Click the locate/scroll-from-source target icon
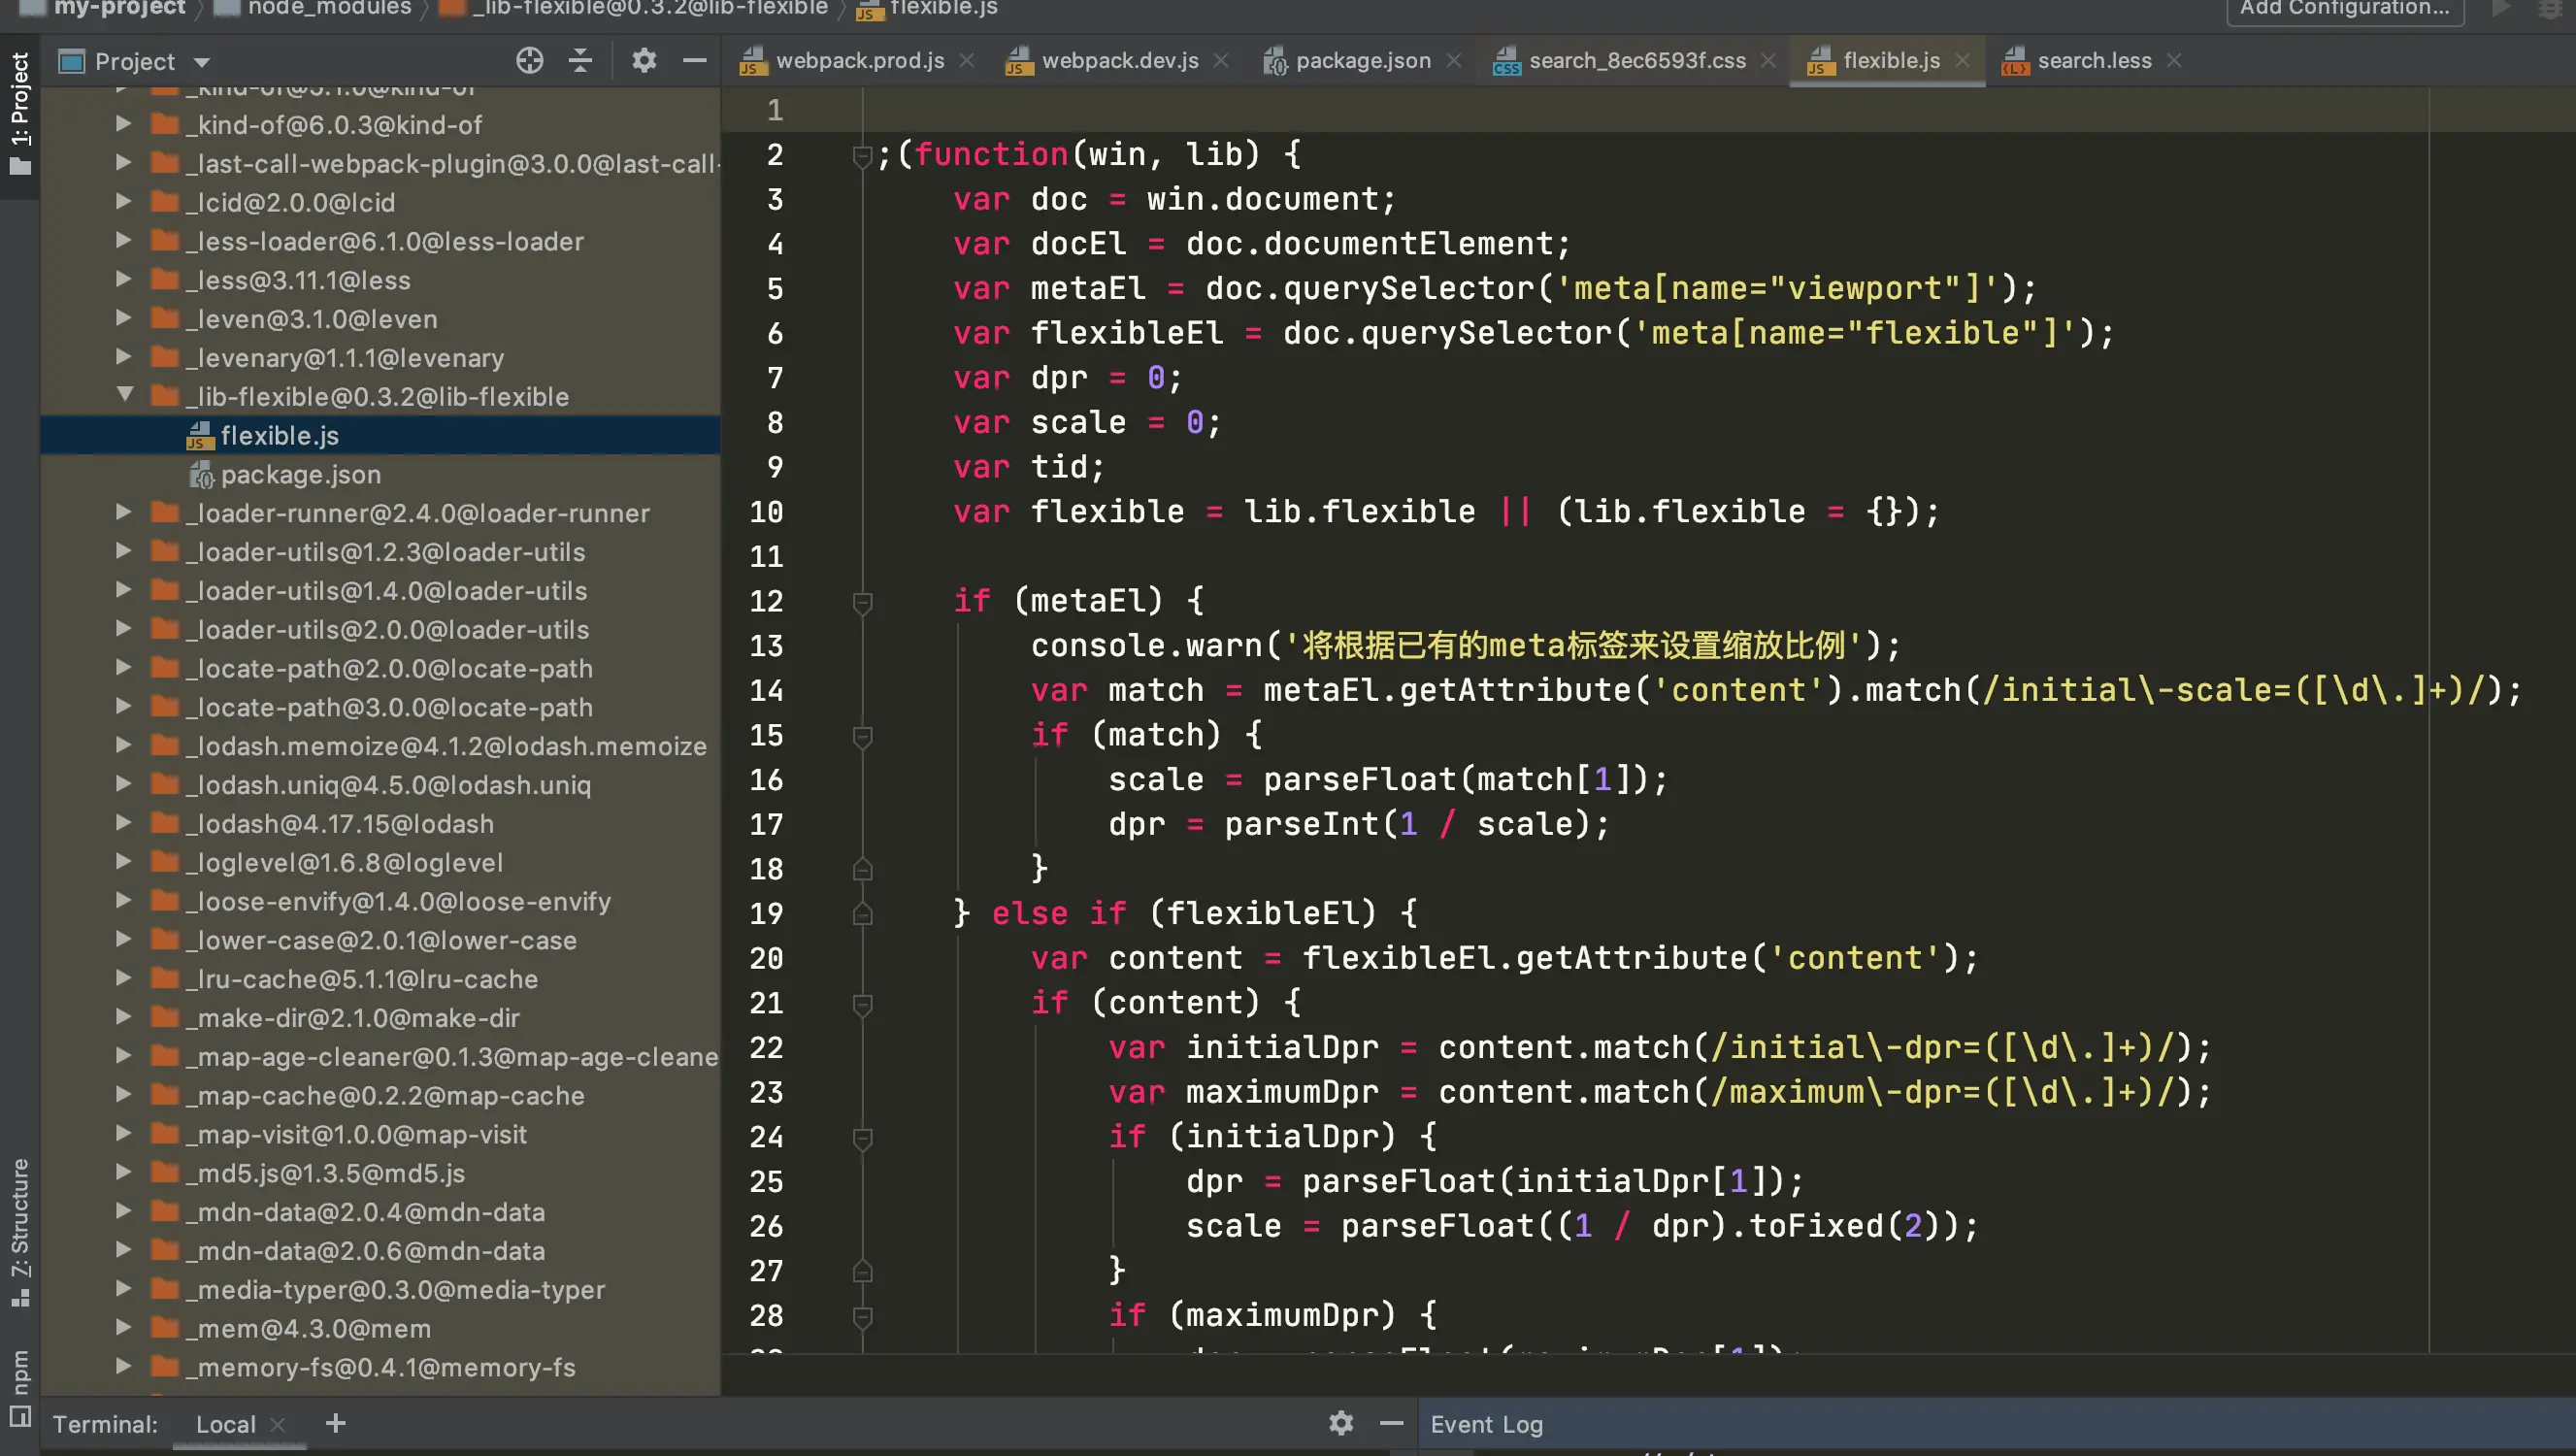Viewport: 2576px width, 1456px height. click(529, 61)
